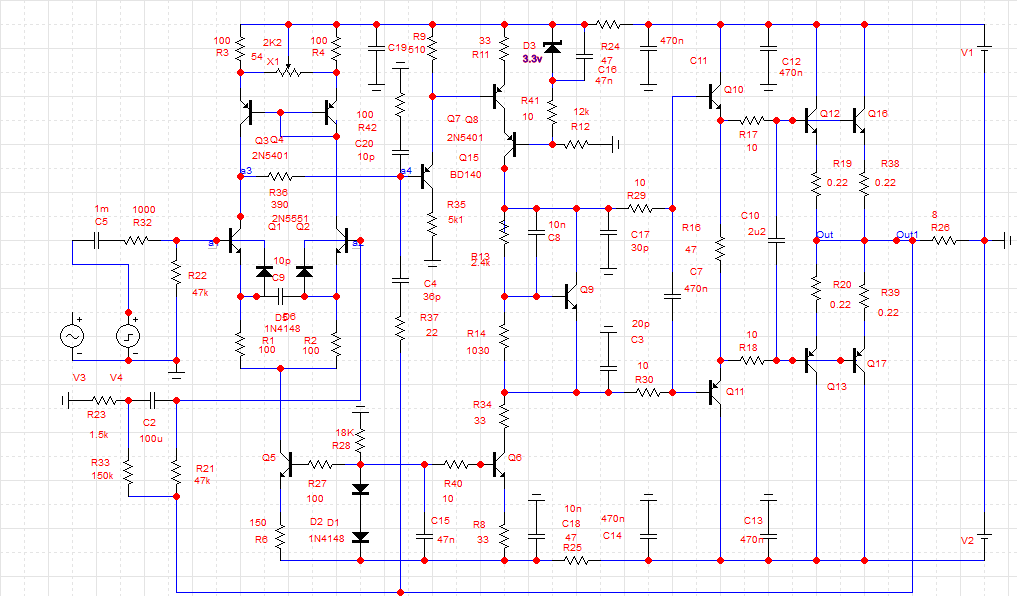Select the V4 step voltage source symbol
Screen dimensions: 1017x596
pyautogui.click(x=128, y=336)
